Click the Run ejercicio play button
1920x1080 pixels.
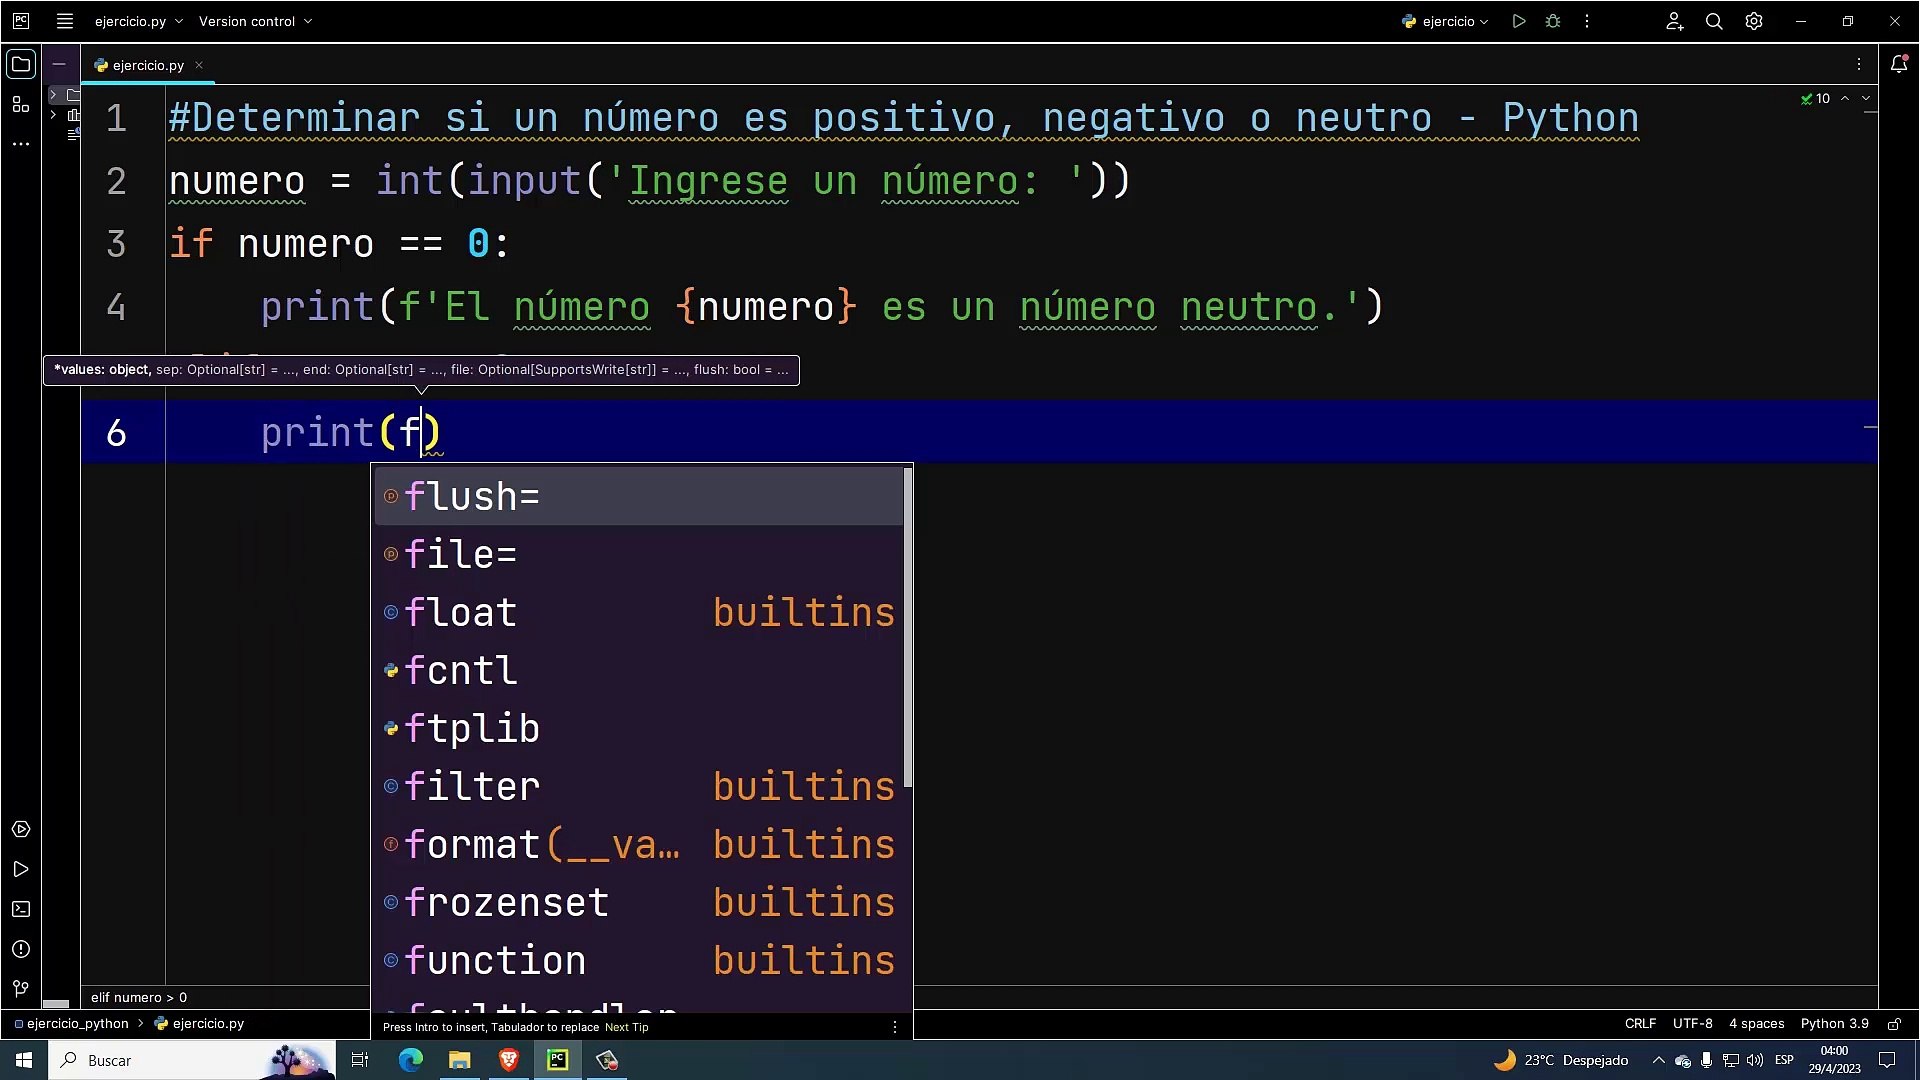(1519, 21)
